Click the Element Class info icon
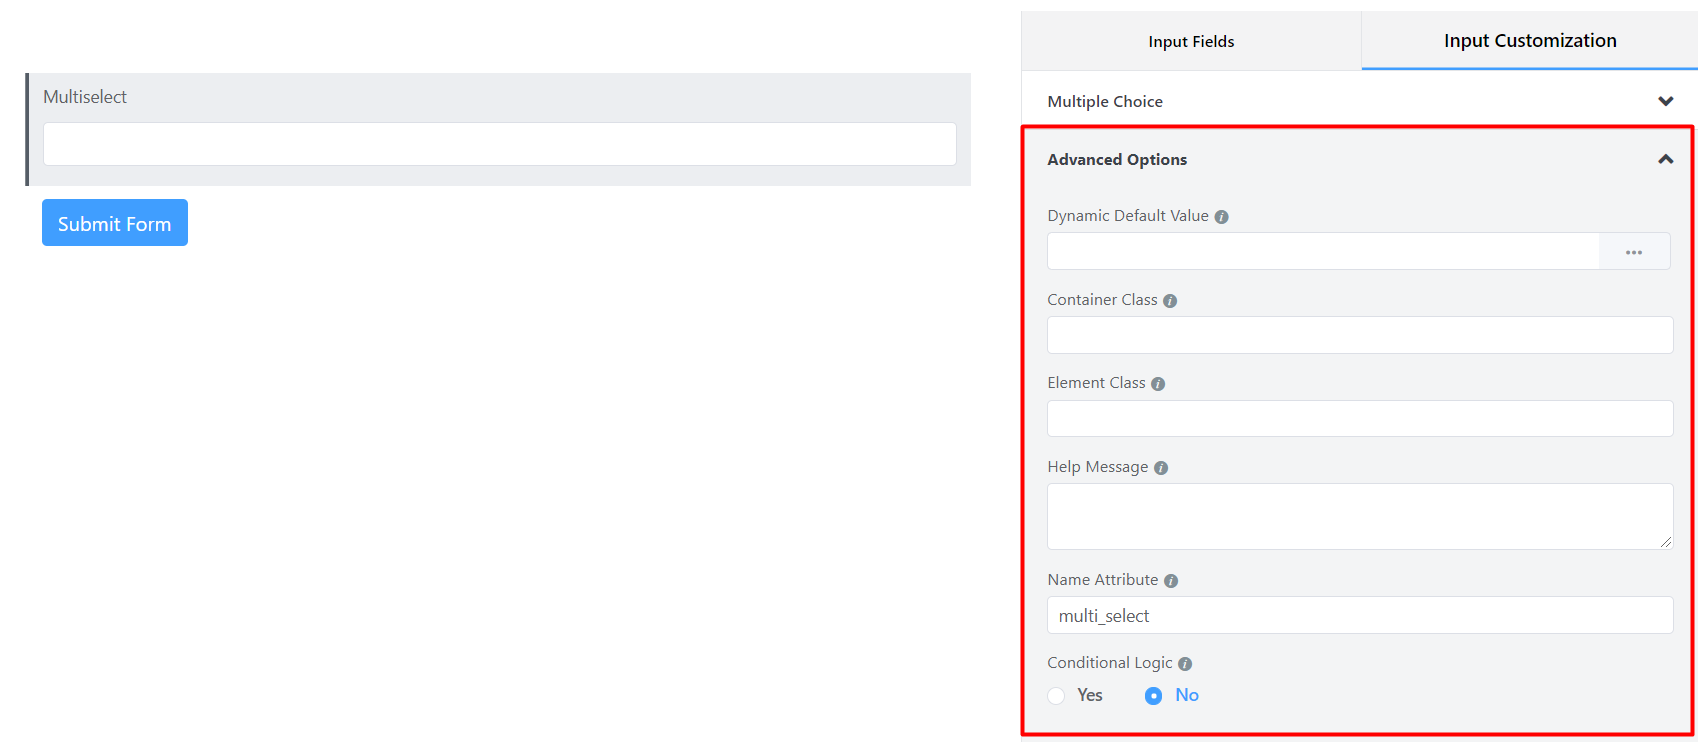The height and width of the screenshot is (742, 1698). [1158, 384]
